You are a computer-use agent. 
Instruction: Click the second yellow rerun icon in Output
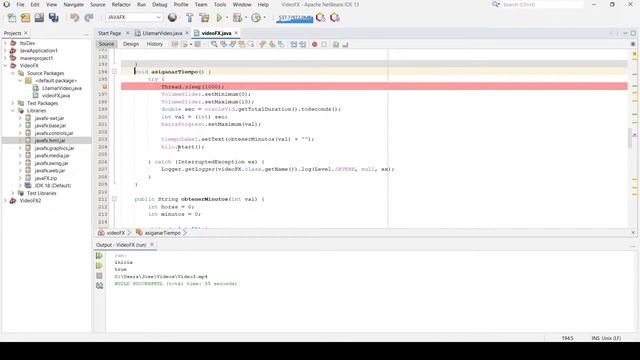coord(99,266)
